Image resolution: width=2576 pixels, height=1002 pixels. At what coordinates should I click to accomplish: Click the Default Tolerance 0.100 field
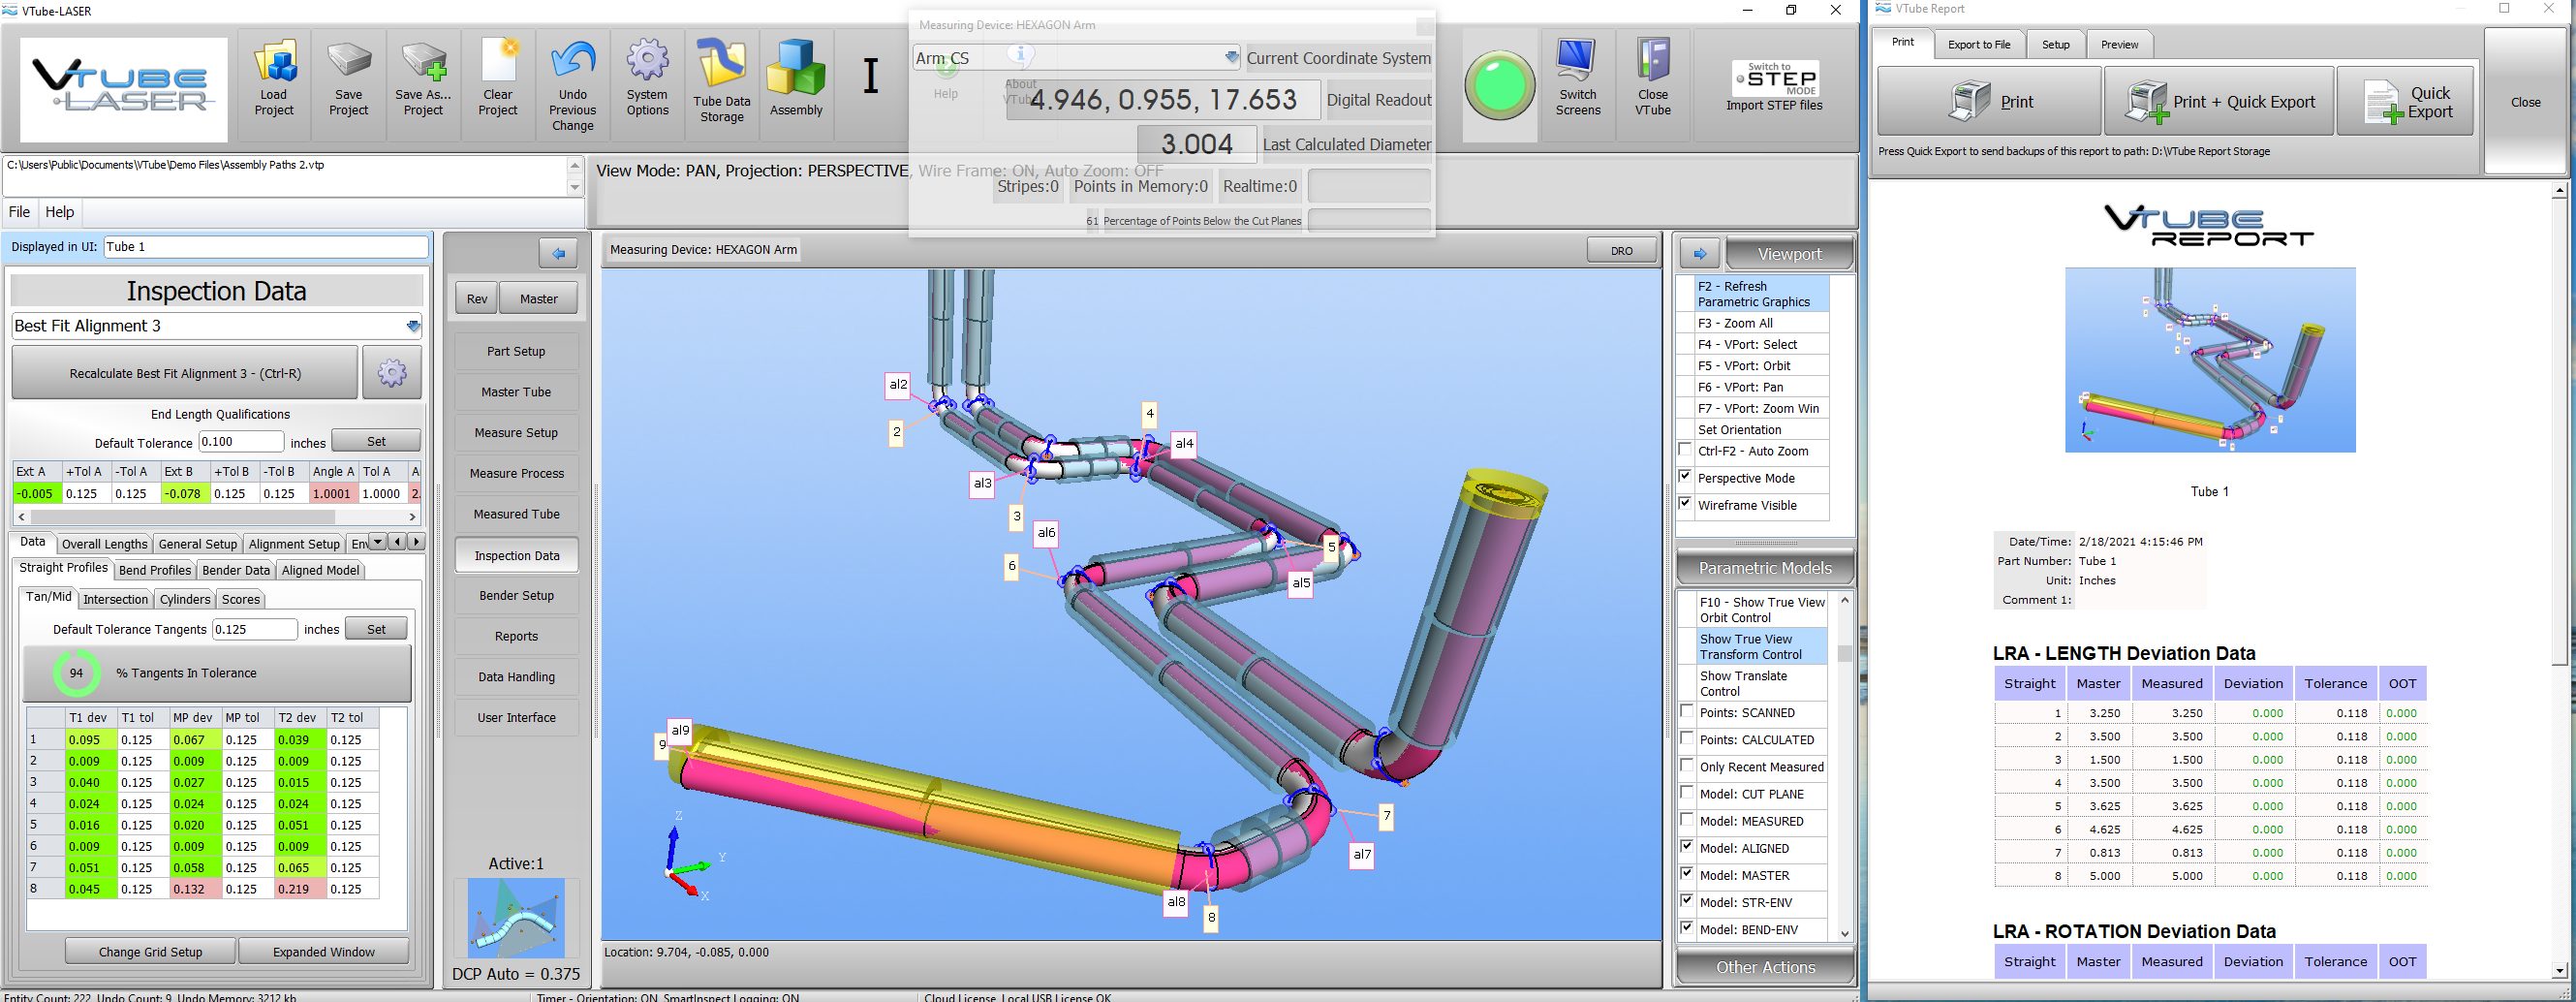[x=241, y=442]
